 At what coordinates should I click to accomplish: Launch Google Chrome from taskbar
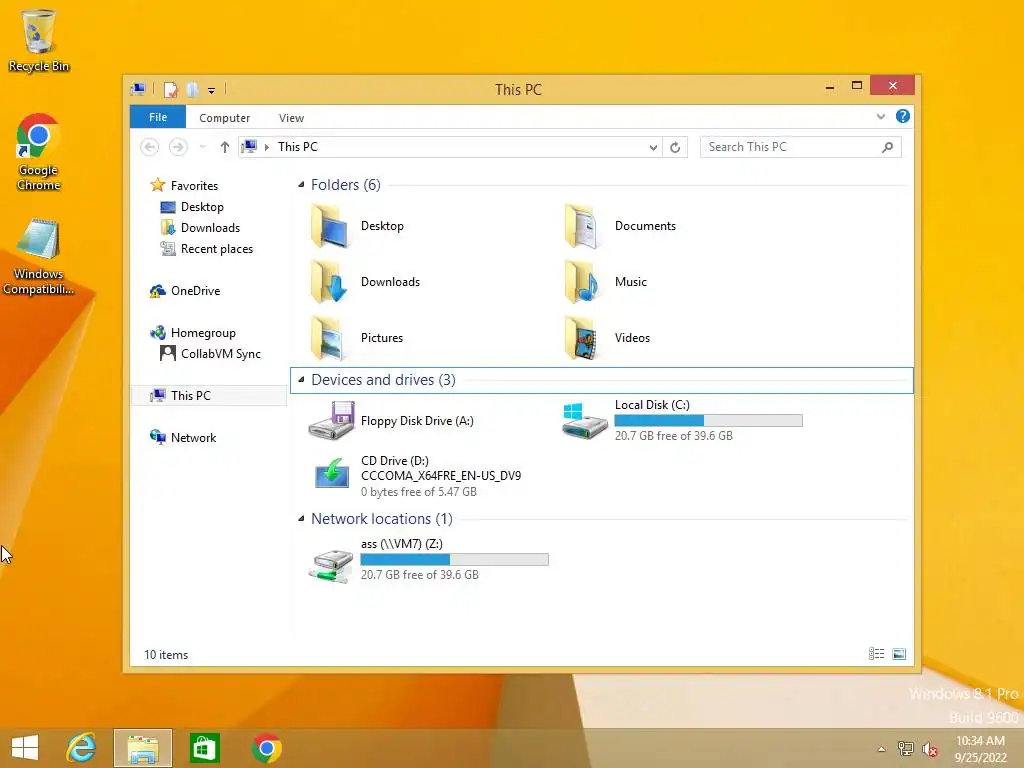tap(266, 748)
